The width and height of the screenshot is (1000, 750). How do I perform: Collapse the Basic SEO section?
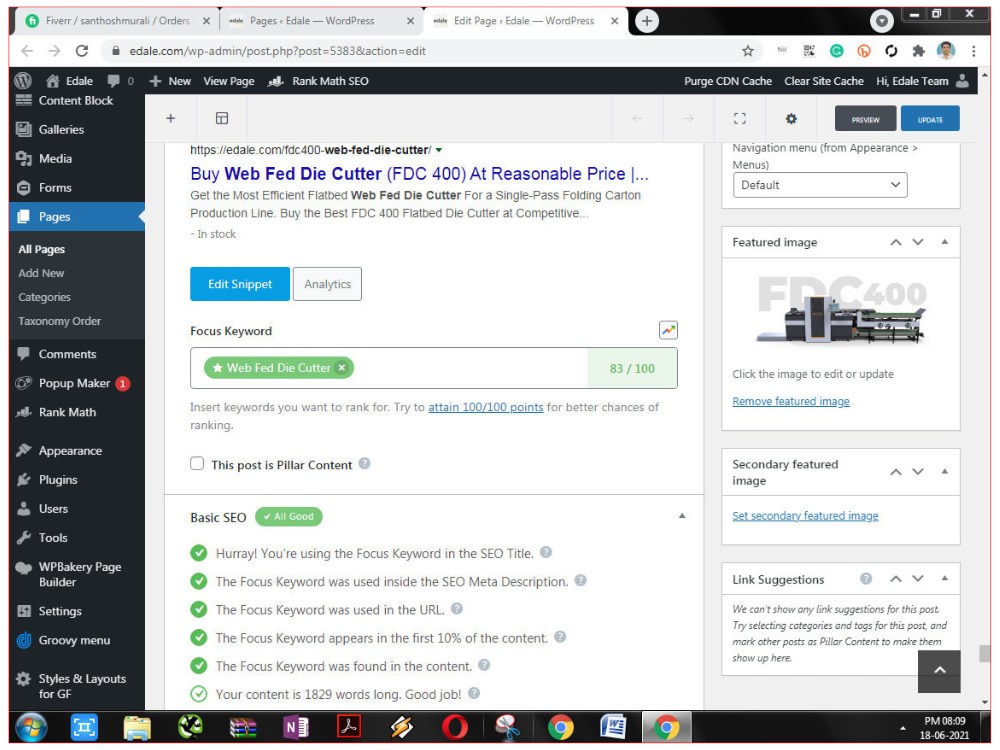point(682,516)
